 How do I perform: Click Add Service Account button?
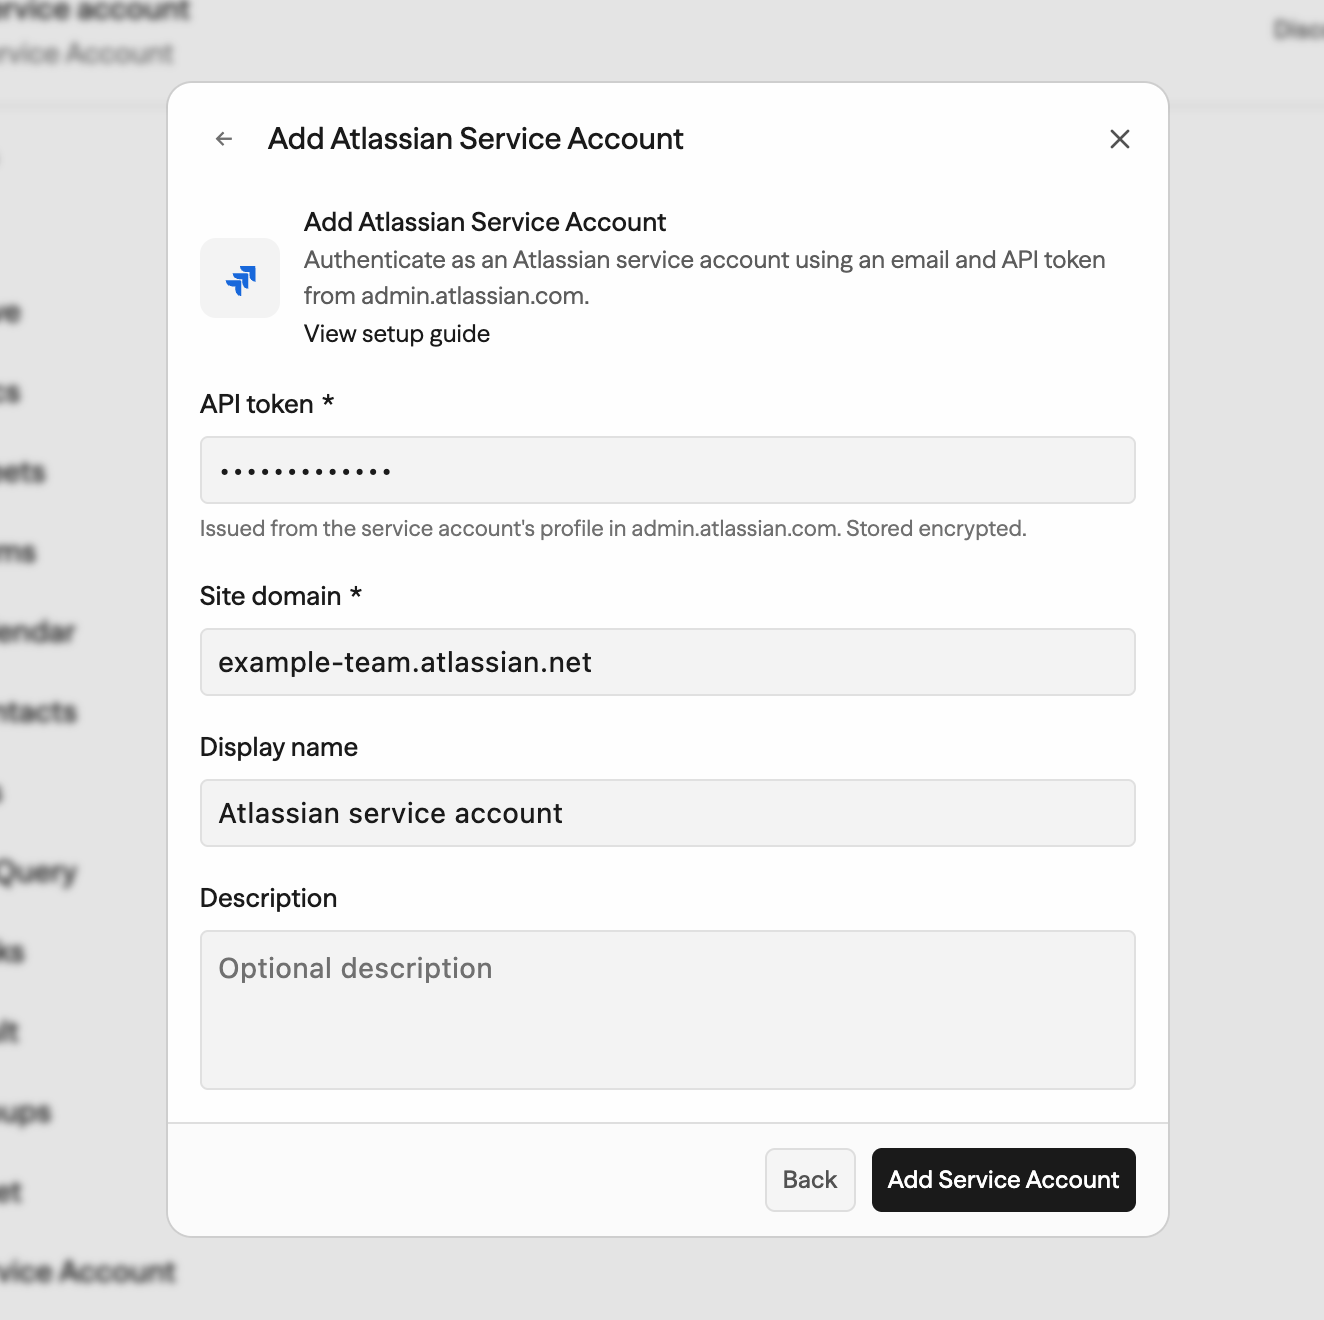click(x=1004, y=1180)
